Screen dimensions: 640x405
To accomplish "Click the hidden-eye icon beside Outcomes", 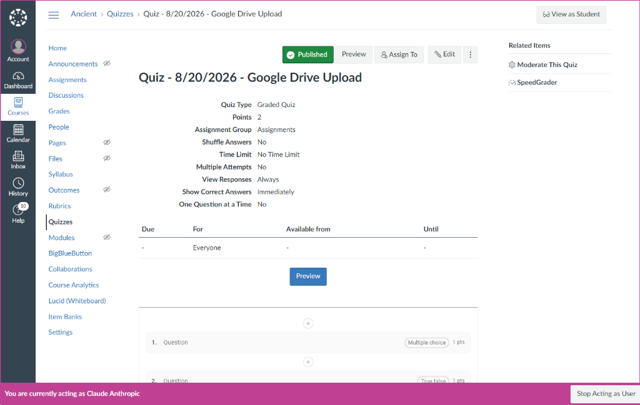I will [x=107, y=189].
